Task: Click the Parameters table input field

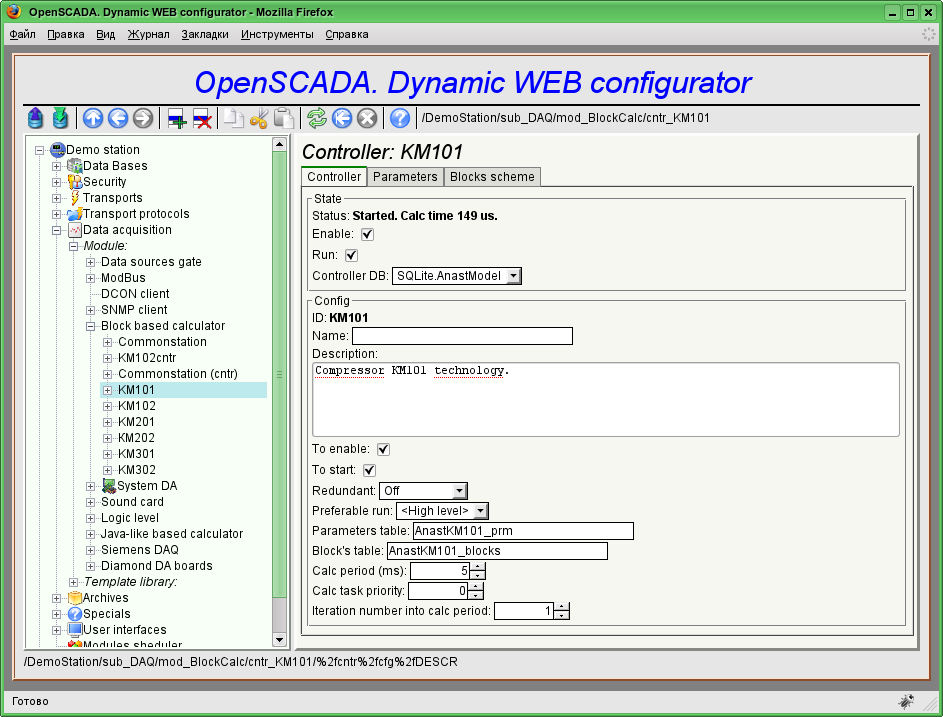Action: click(x=523, y=531)
